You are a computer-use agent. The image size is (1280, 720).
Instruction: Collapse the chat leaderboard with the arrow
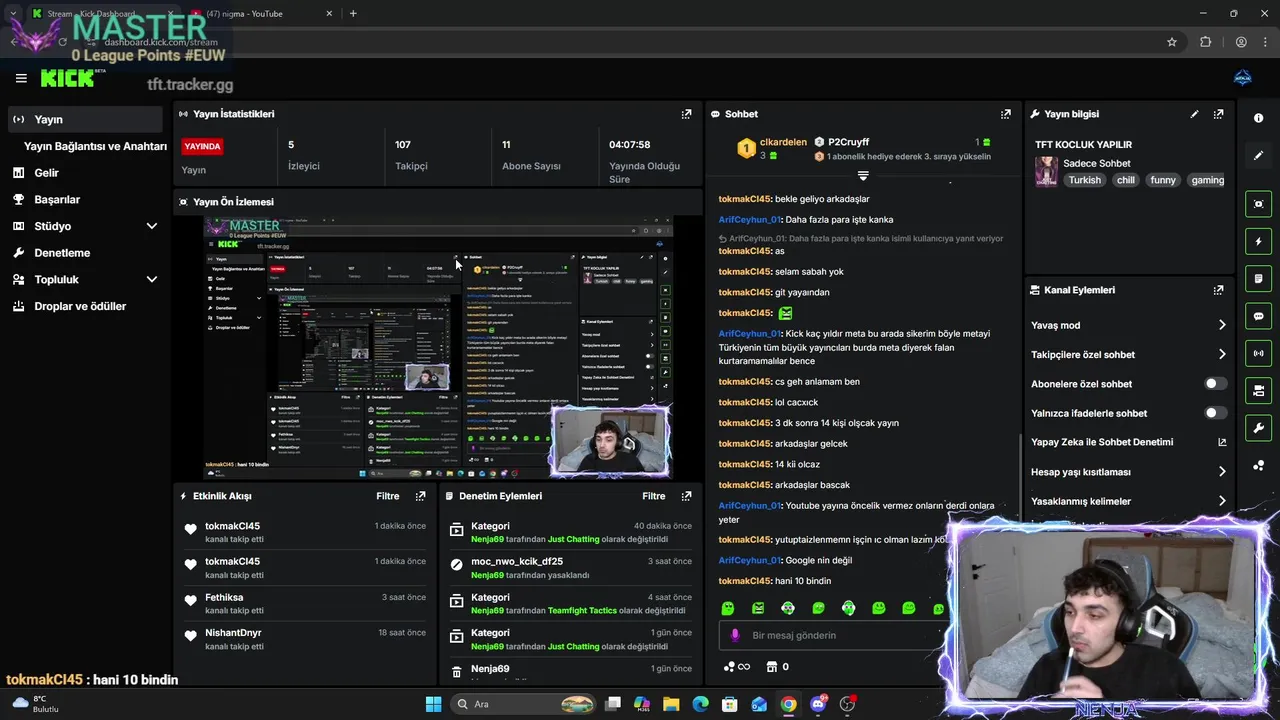click(863, 176)
